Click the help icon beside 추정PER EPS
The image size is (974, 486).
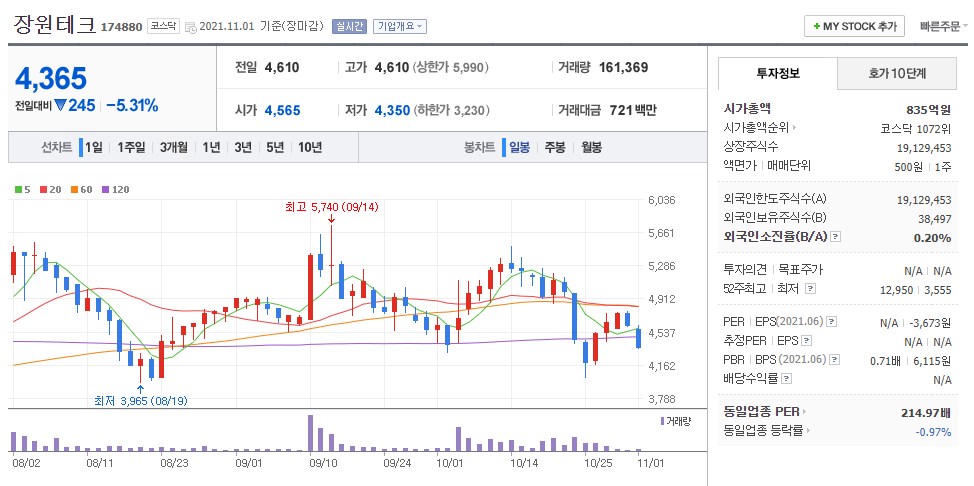(x=806, y=341)
